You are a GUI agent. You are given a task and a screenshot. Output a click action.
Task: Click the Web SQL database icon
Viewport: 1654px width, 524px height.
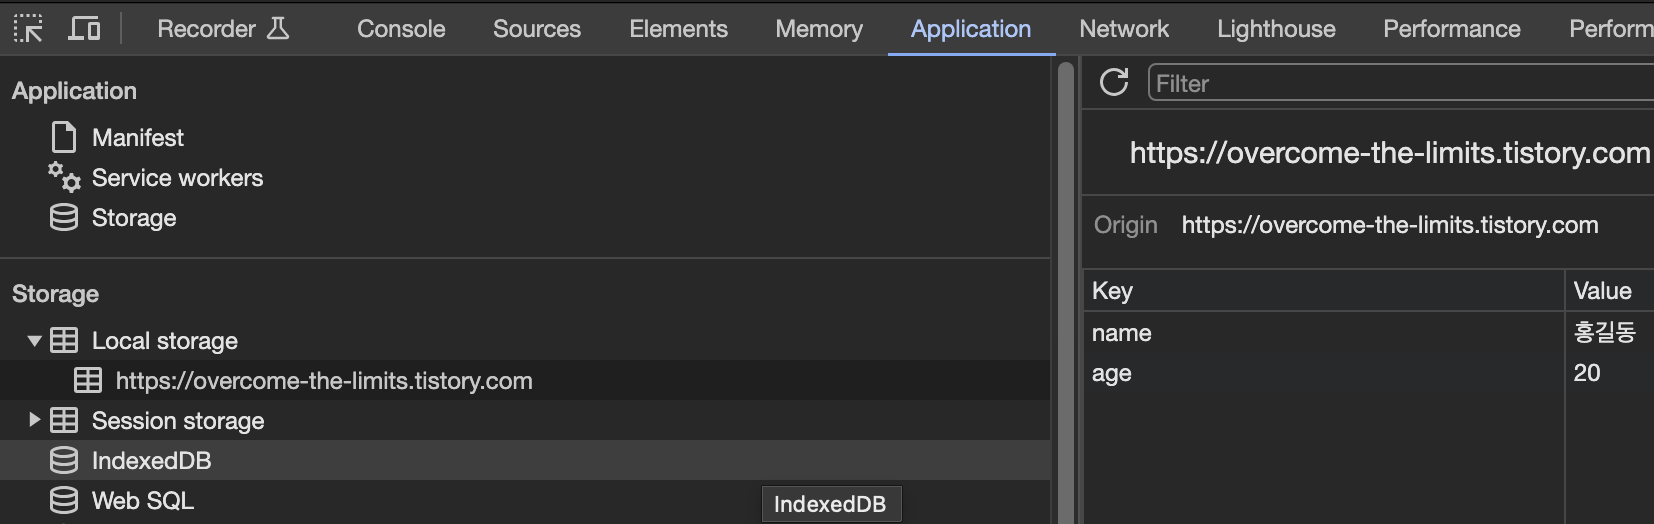point(64,500)
